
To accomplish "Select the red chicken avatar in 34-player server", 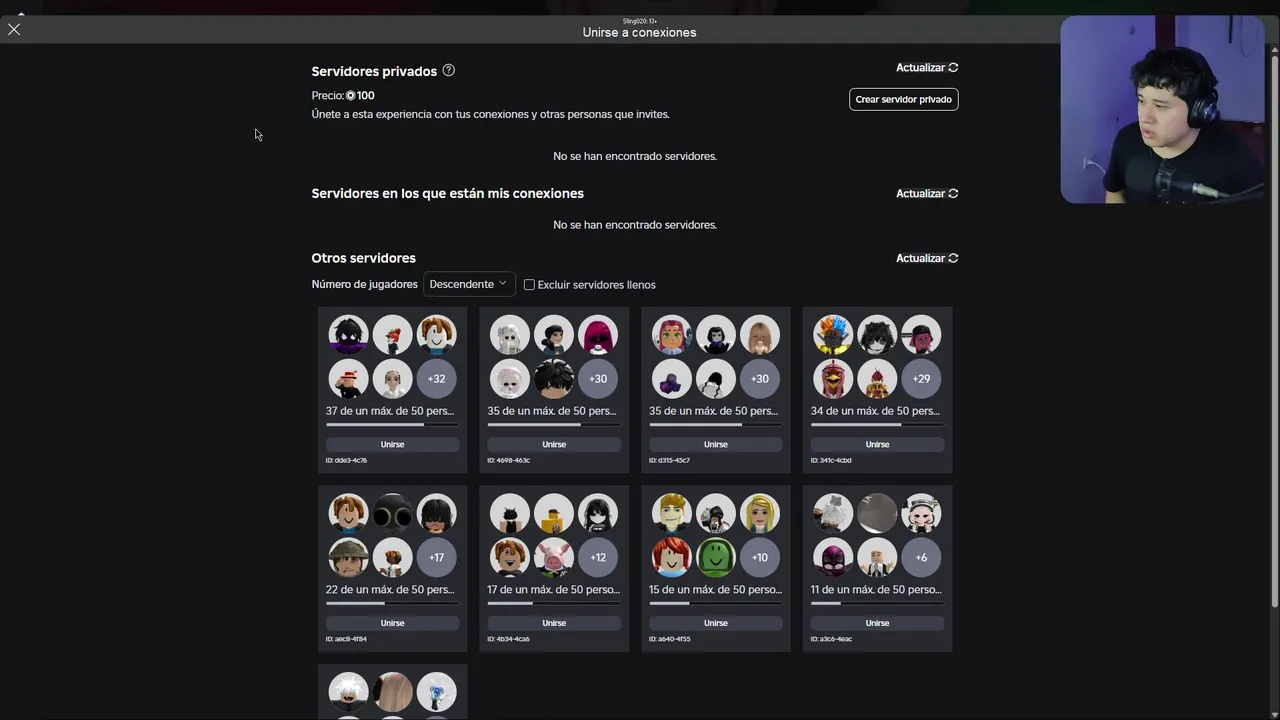I will coord(833,379).
